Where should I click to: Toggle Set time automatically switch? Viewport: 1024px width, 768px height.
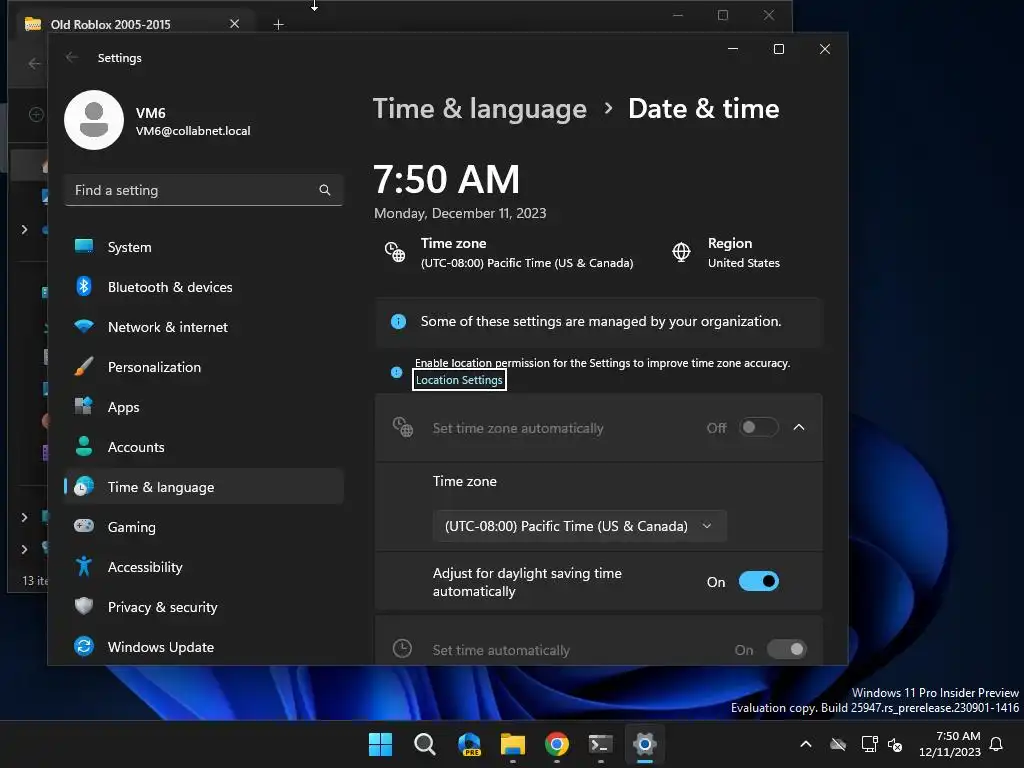coord(787,649)
